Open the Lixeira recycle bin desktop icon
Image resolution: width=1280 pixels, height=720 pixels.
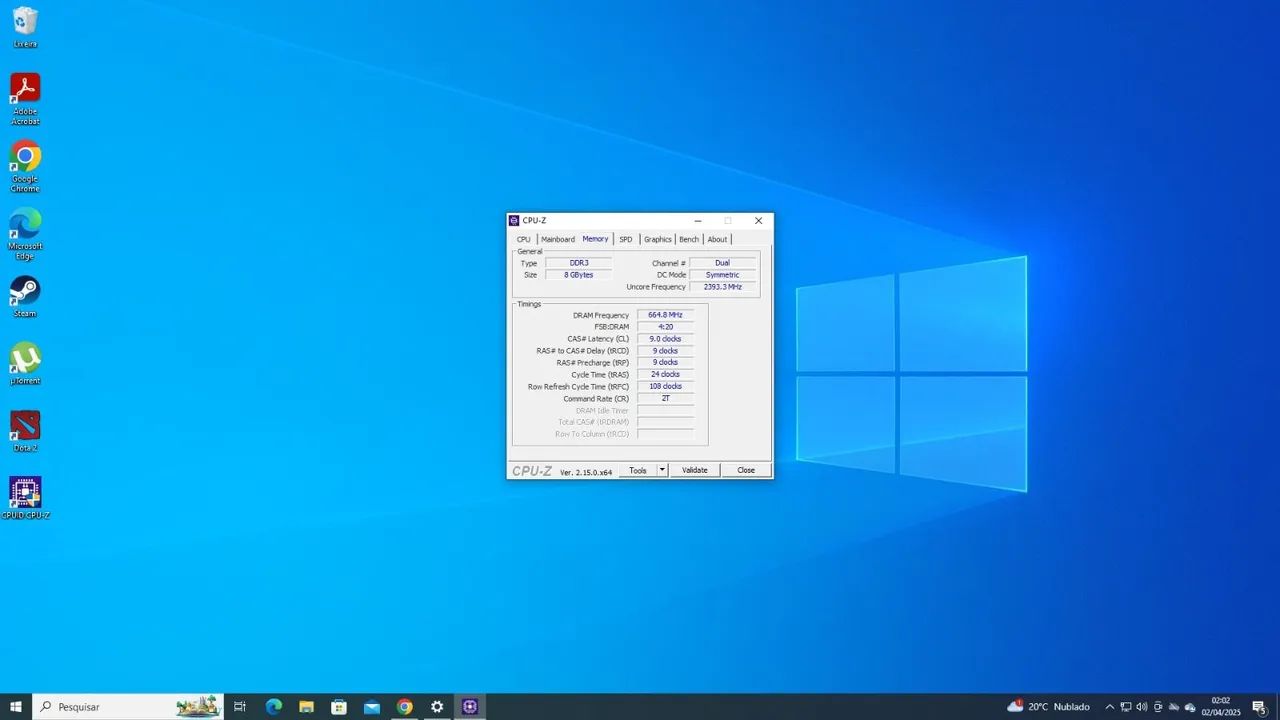click(x=25, y=27)
